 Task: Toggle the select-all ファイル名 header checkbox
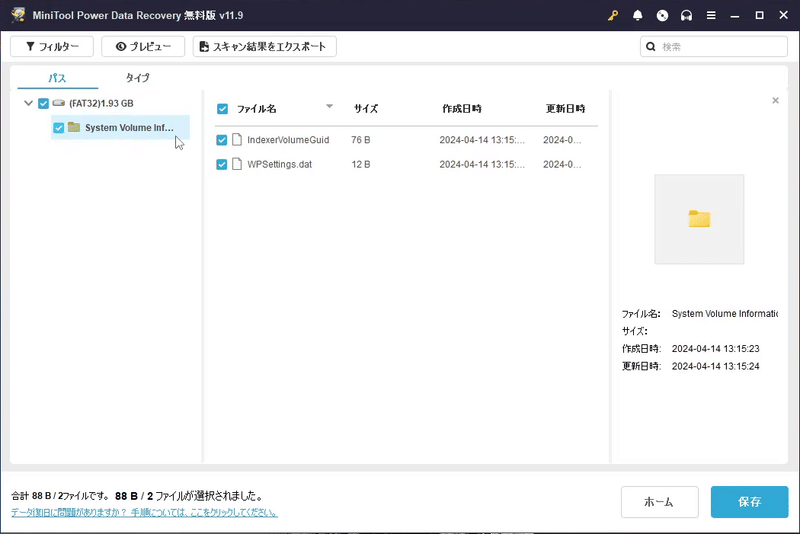click(222, 109)
